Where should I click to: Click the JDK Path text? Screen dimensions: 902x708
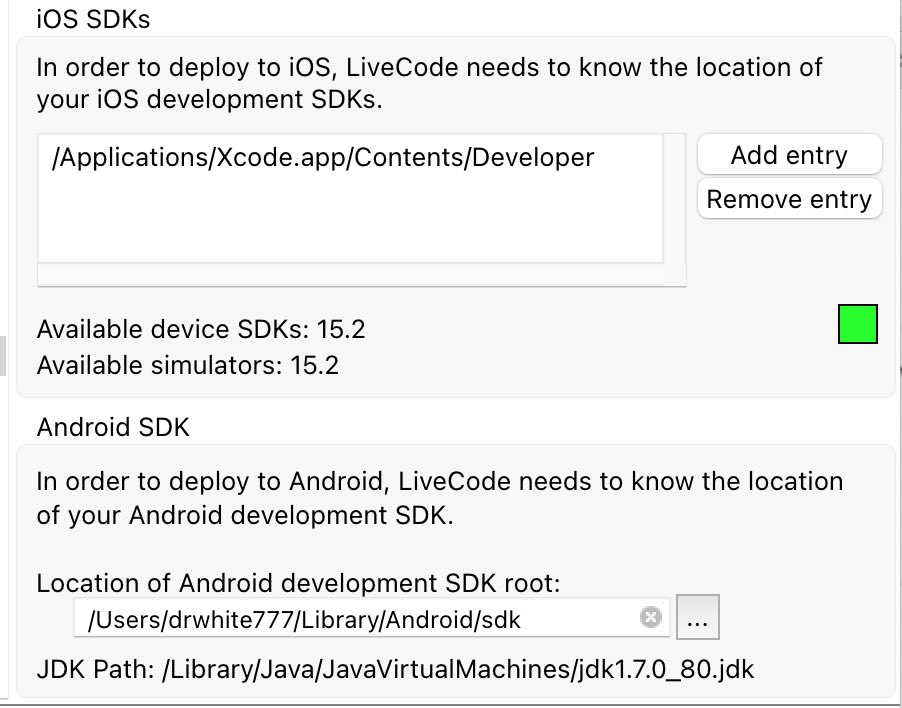coord(98,669)
